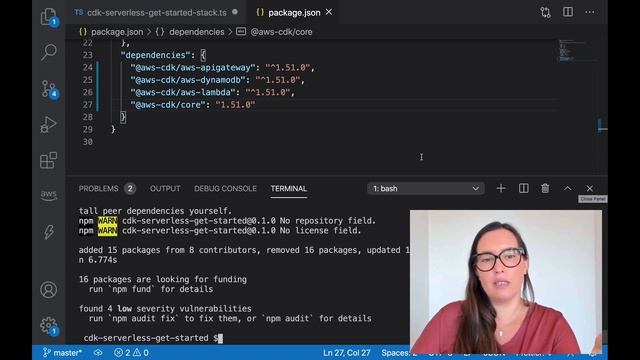
Task: Click the problems count badge 2
Action: (130, 189)
